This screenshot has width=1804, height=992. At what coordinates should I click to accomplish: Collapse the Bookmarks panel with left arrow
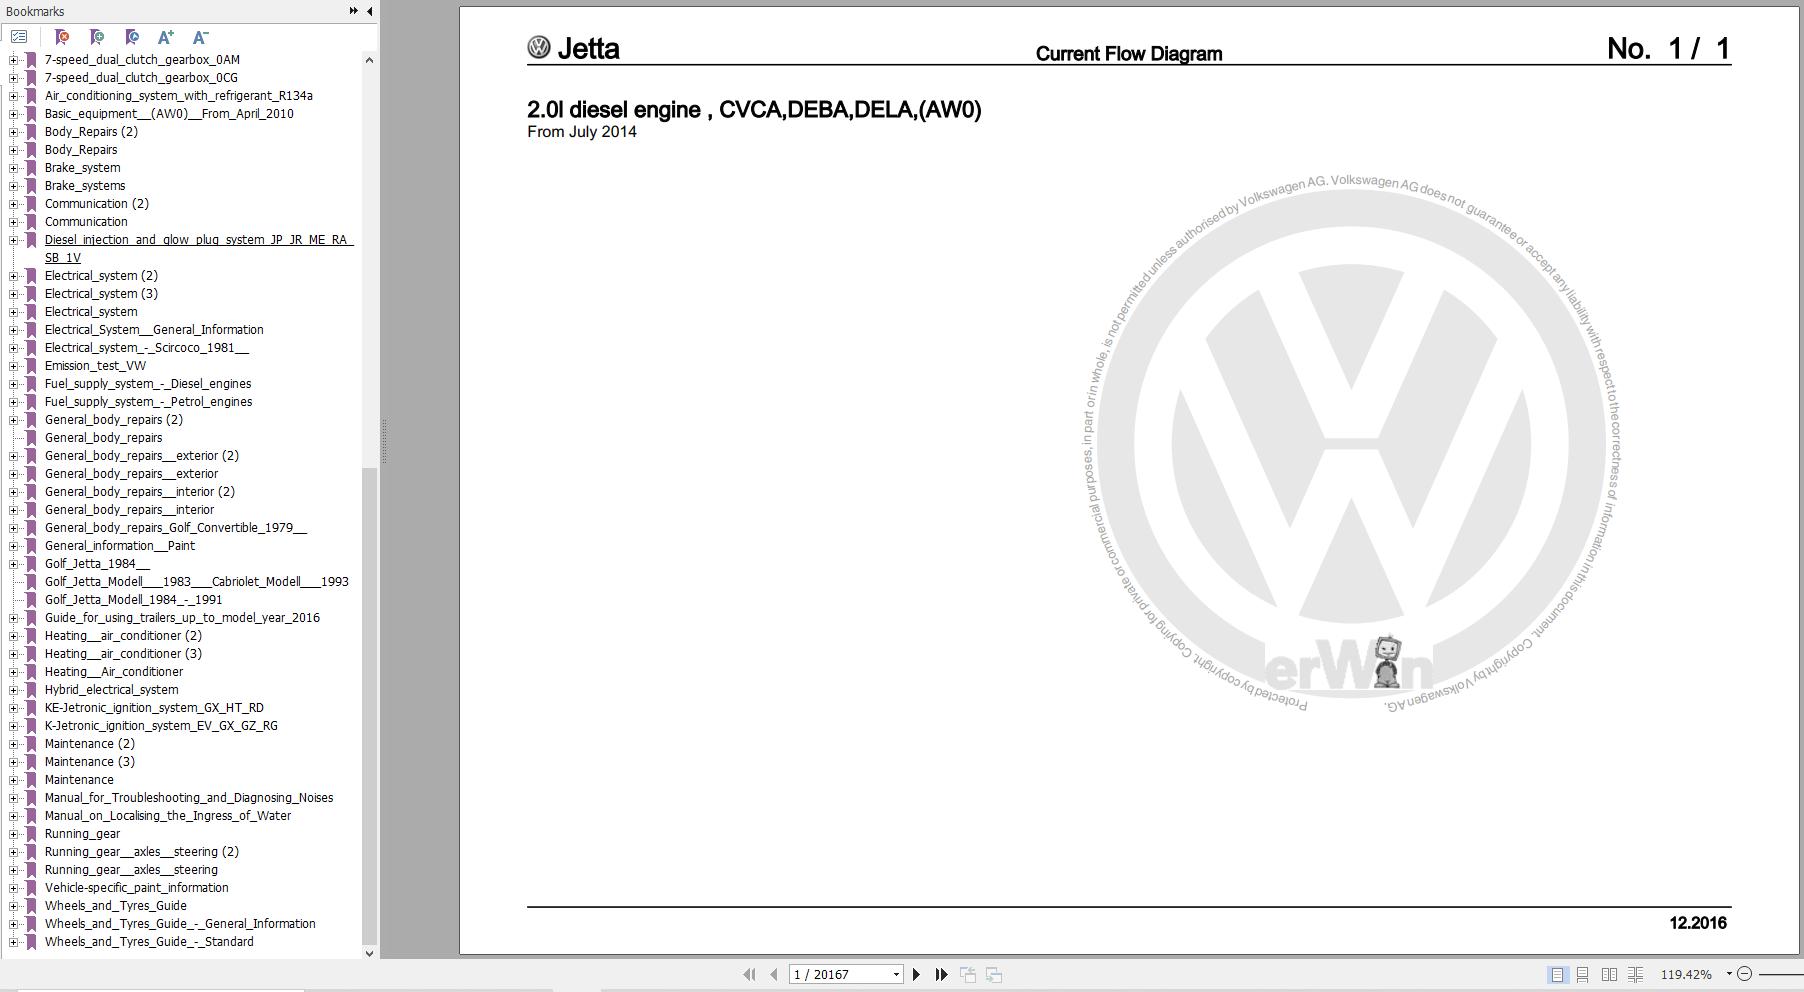370,11
